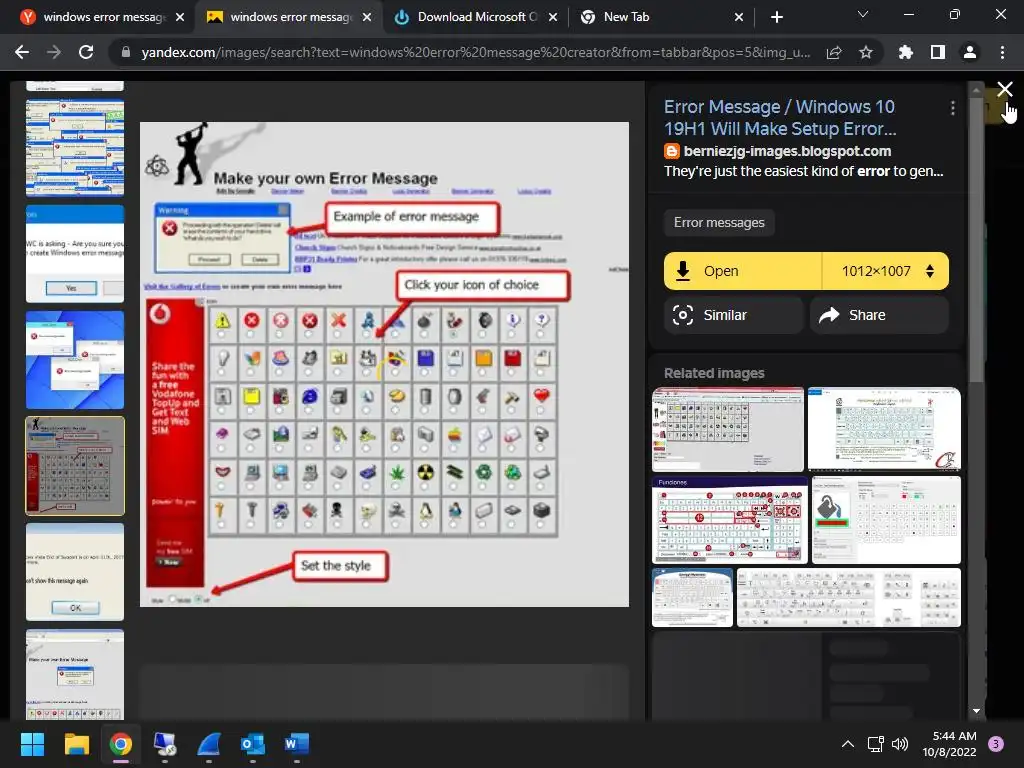The image size is (1024, 768).
Task: Select the stacked error dialogs thumbnail in left strip
Action: (75, 148)
